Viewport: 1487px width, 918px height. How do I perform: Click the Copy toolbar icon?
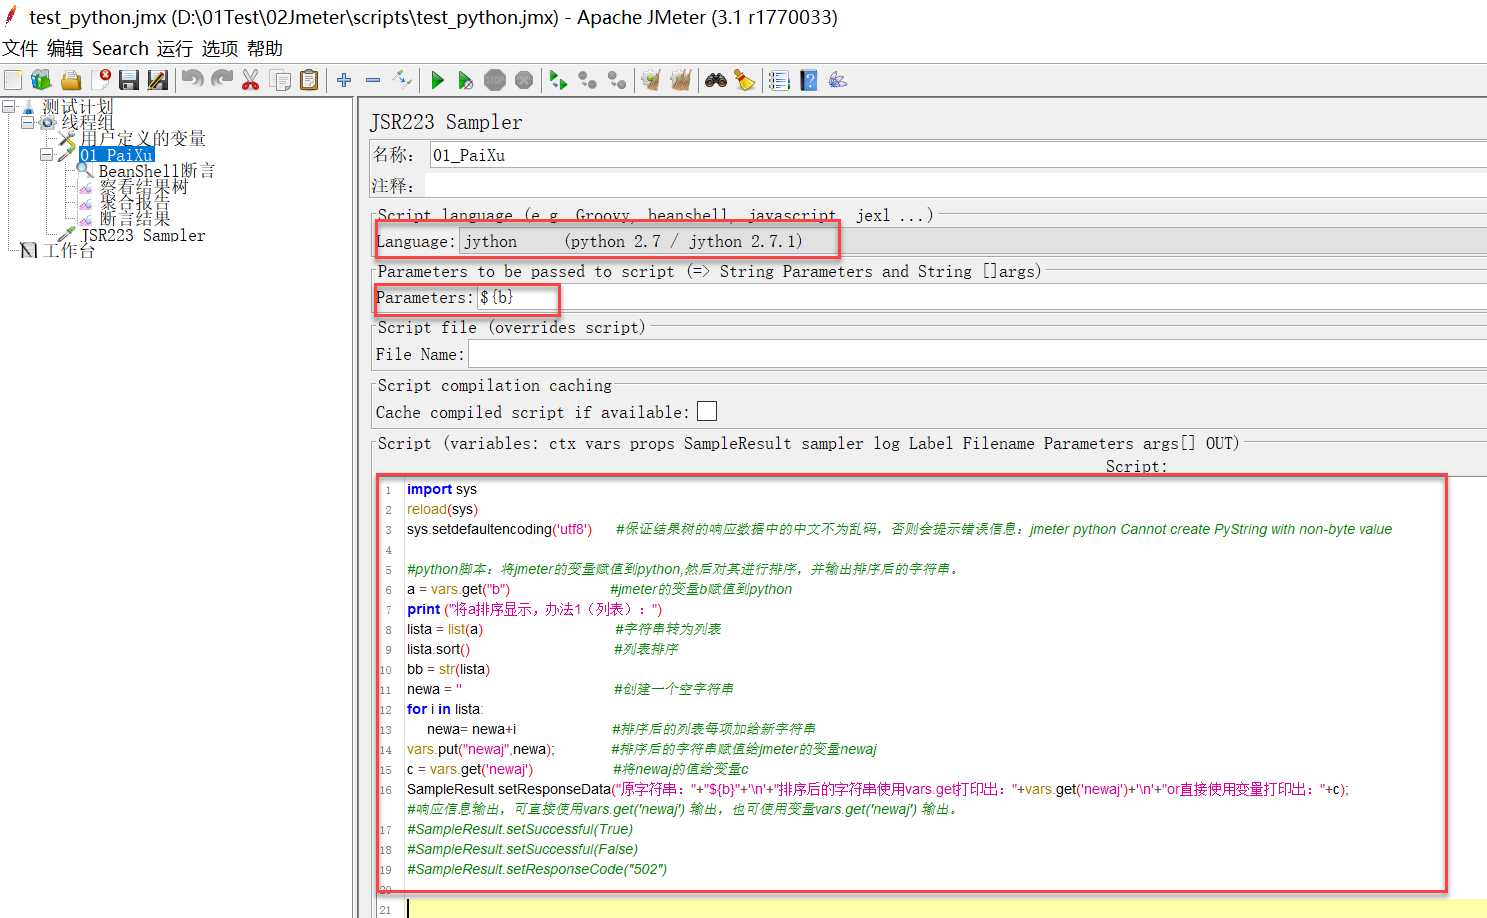281,80
